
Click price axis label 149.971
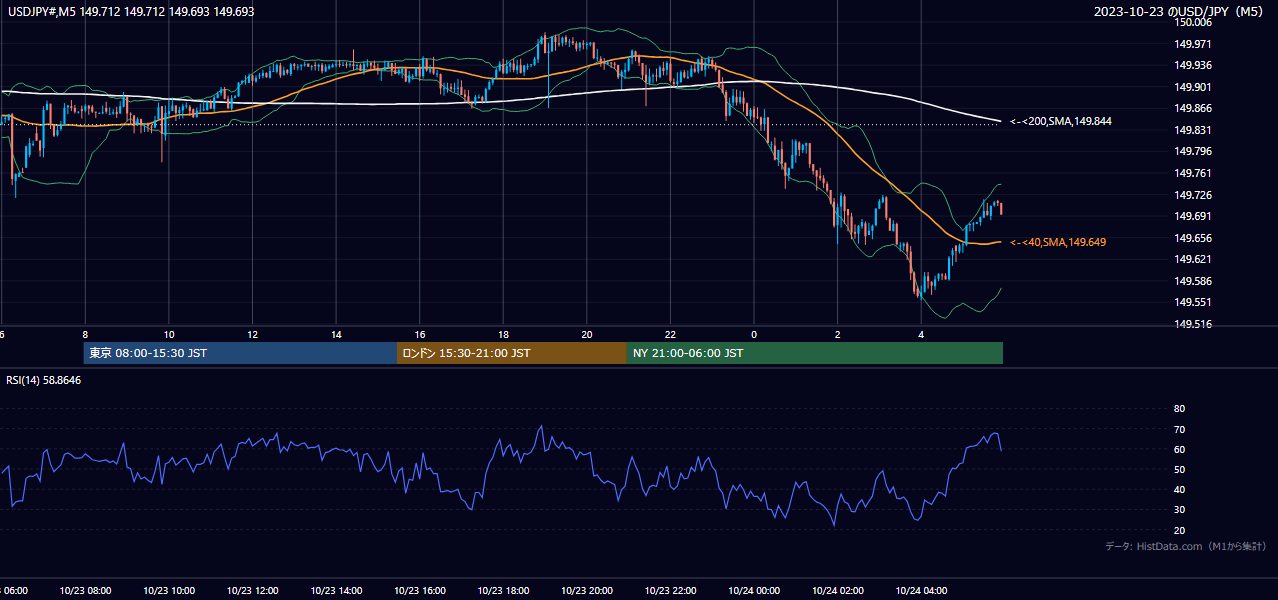click(x=1193, y=44)
